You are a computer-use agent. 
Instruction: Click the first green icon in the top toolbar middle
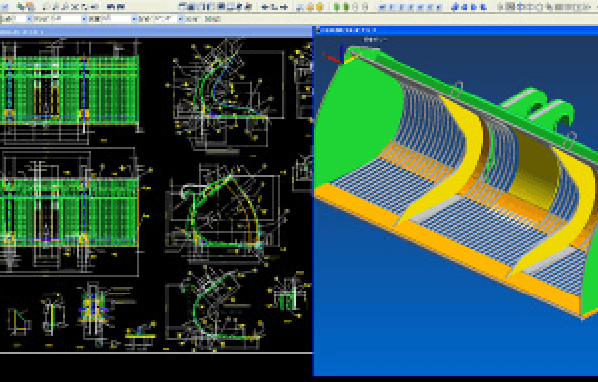coord(337,6)
